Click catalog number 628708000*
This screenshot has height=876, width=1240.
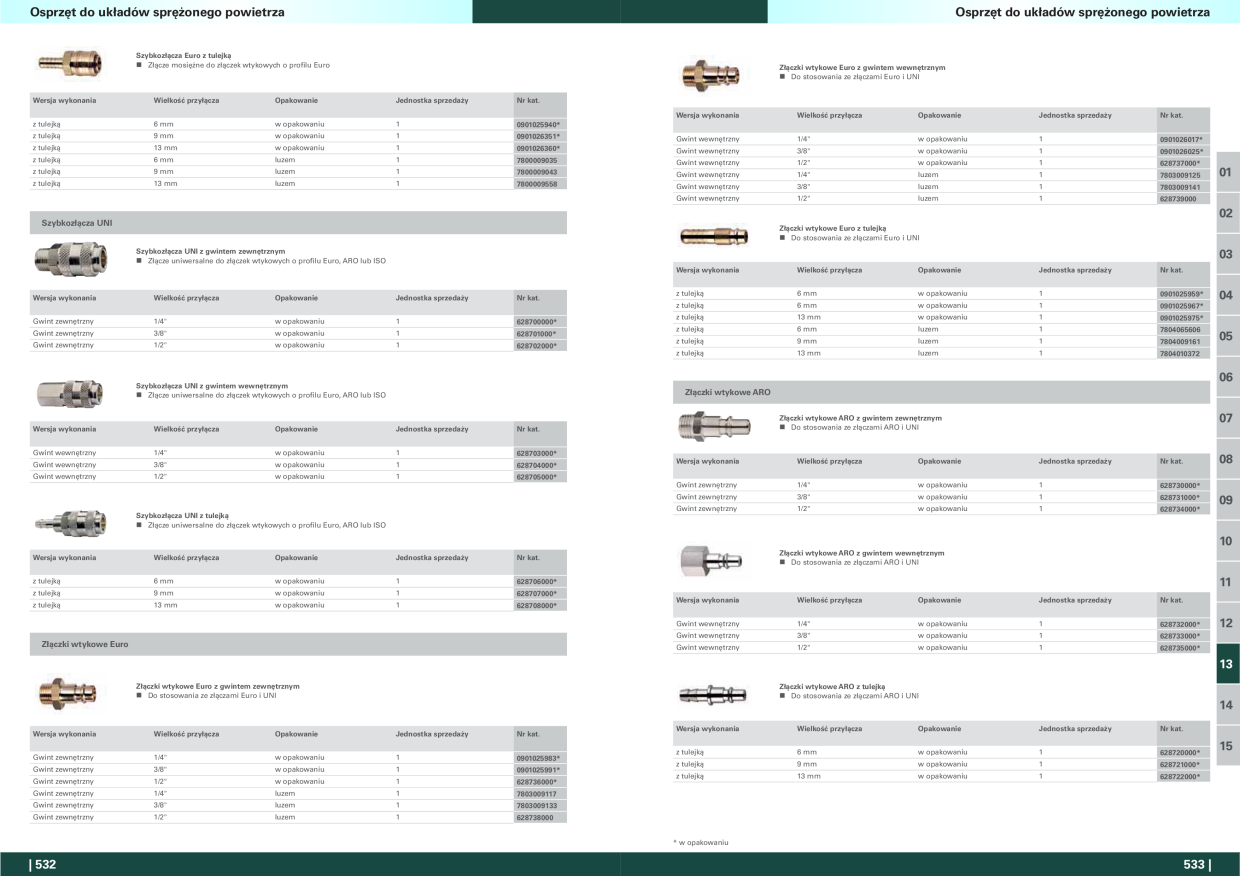point(536,606)
